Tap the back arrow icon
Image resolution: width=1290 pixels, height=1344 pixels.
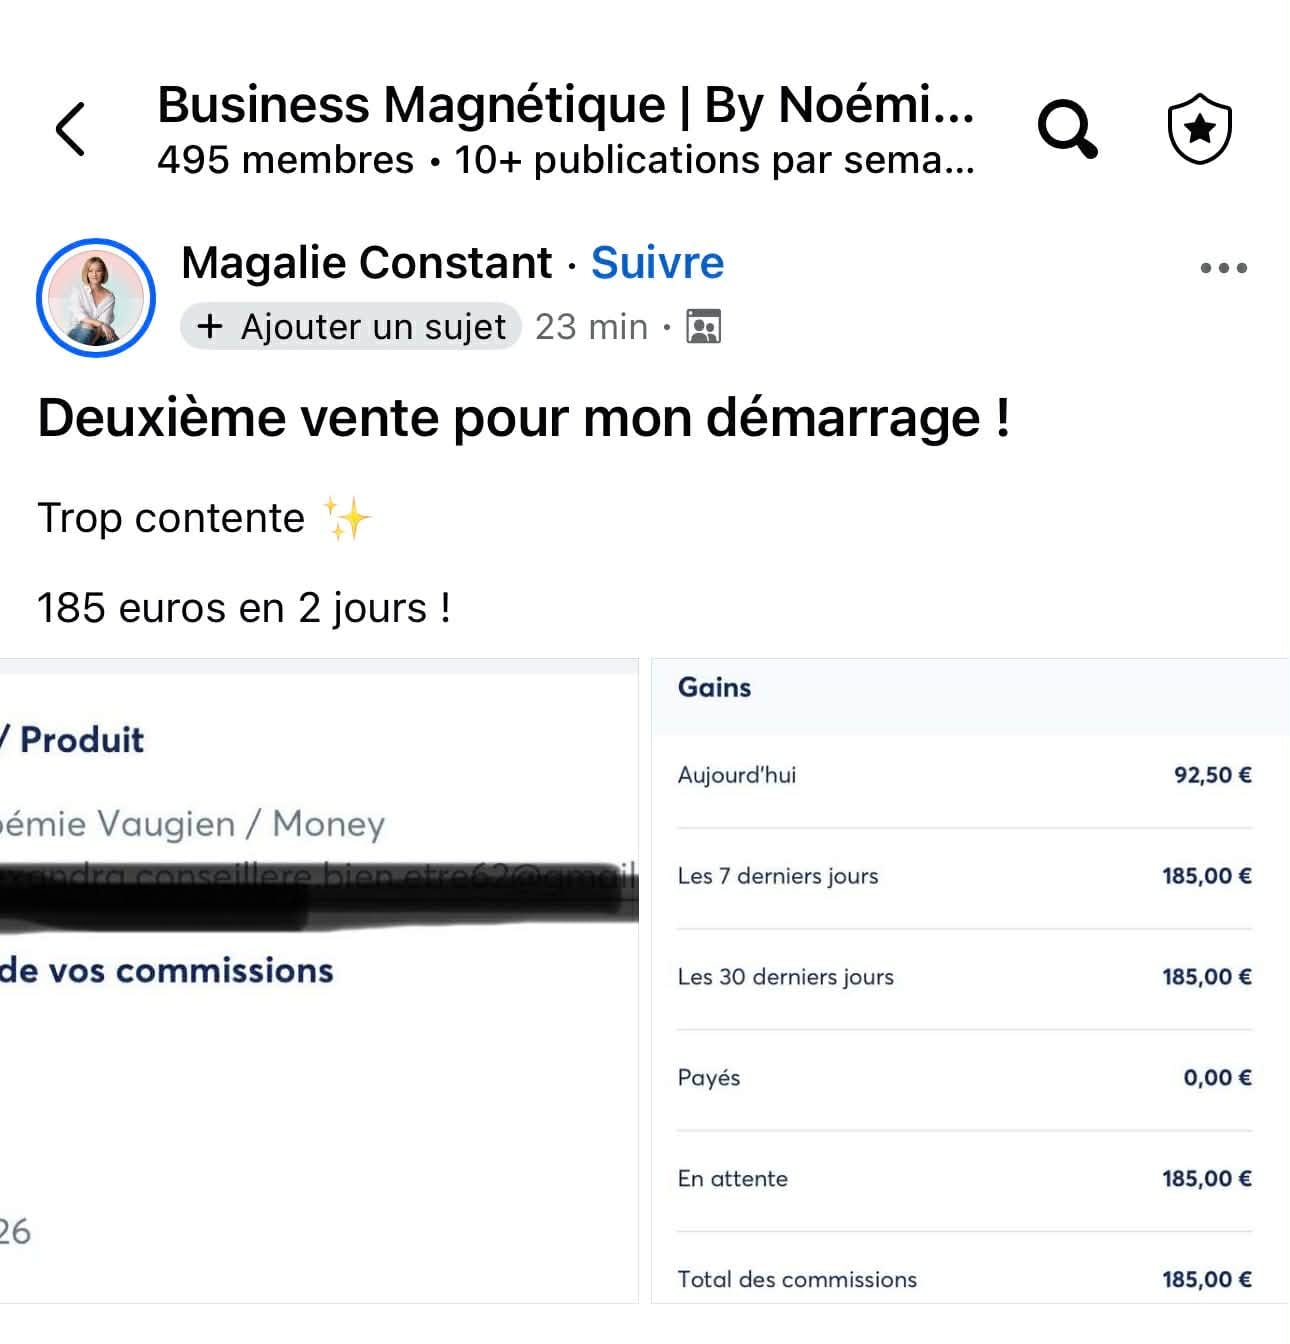(70, 129)
